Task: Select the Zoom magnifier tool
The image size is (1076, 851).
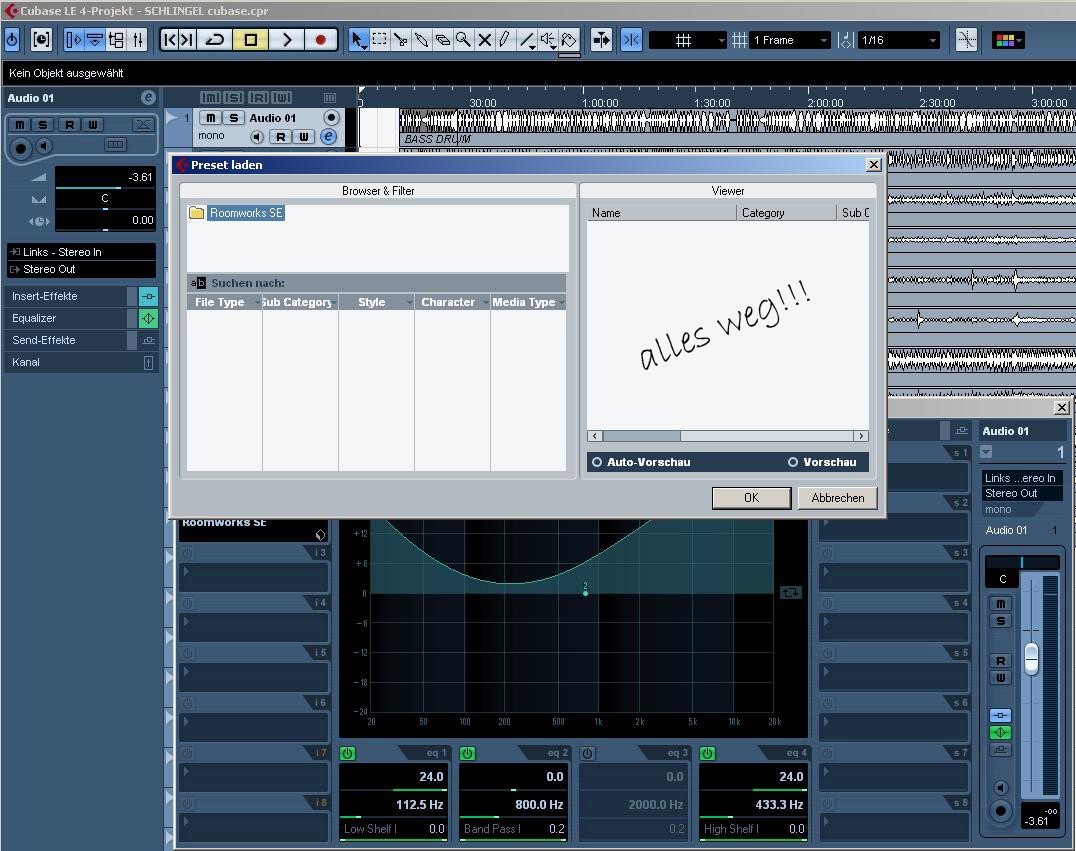Action: 463,40
